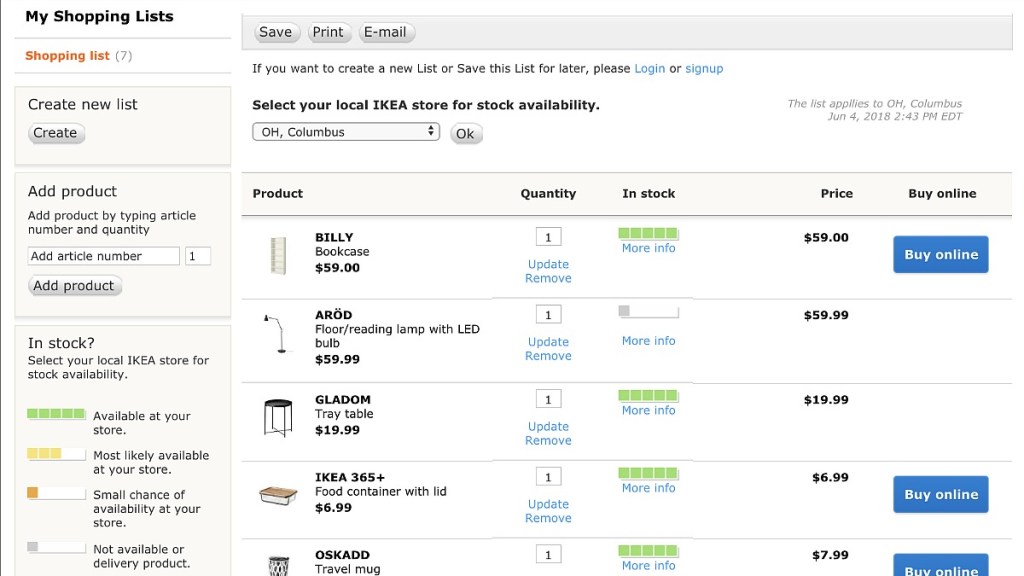Save the shopping list
Viewport: 1024px width, 576px height.
click(x=275, y=32)
